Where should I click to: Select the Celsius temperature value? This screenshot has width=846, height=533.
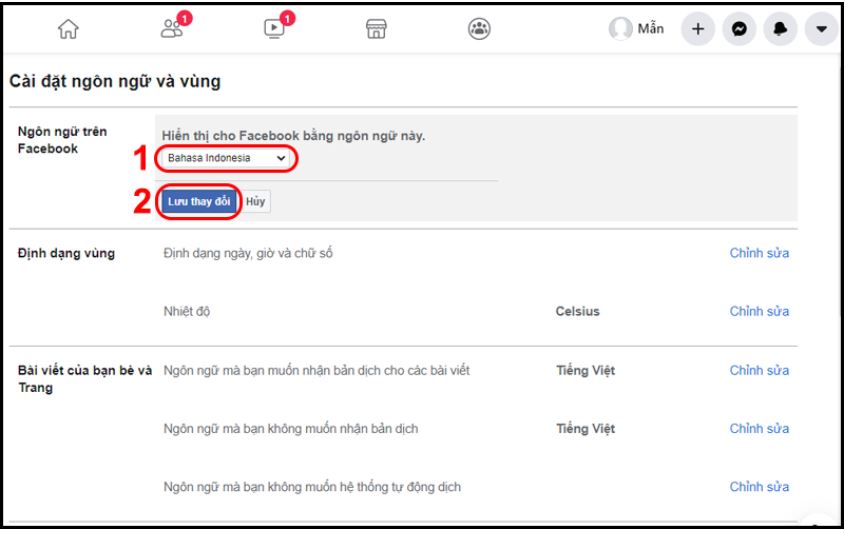[577, 311]
